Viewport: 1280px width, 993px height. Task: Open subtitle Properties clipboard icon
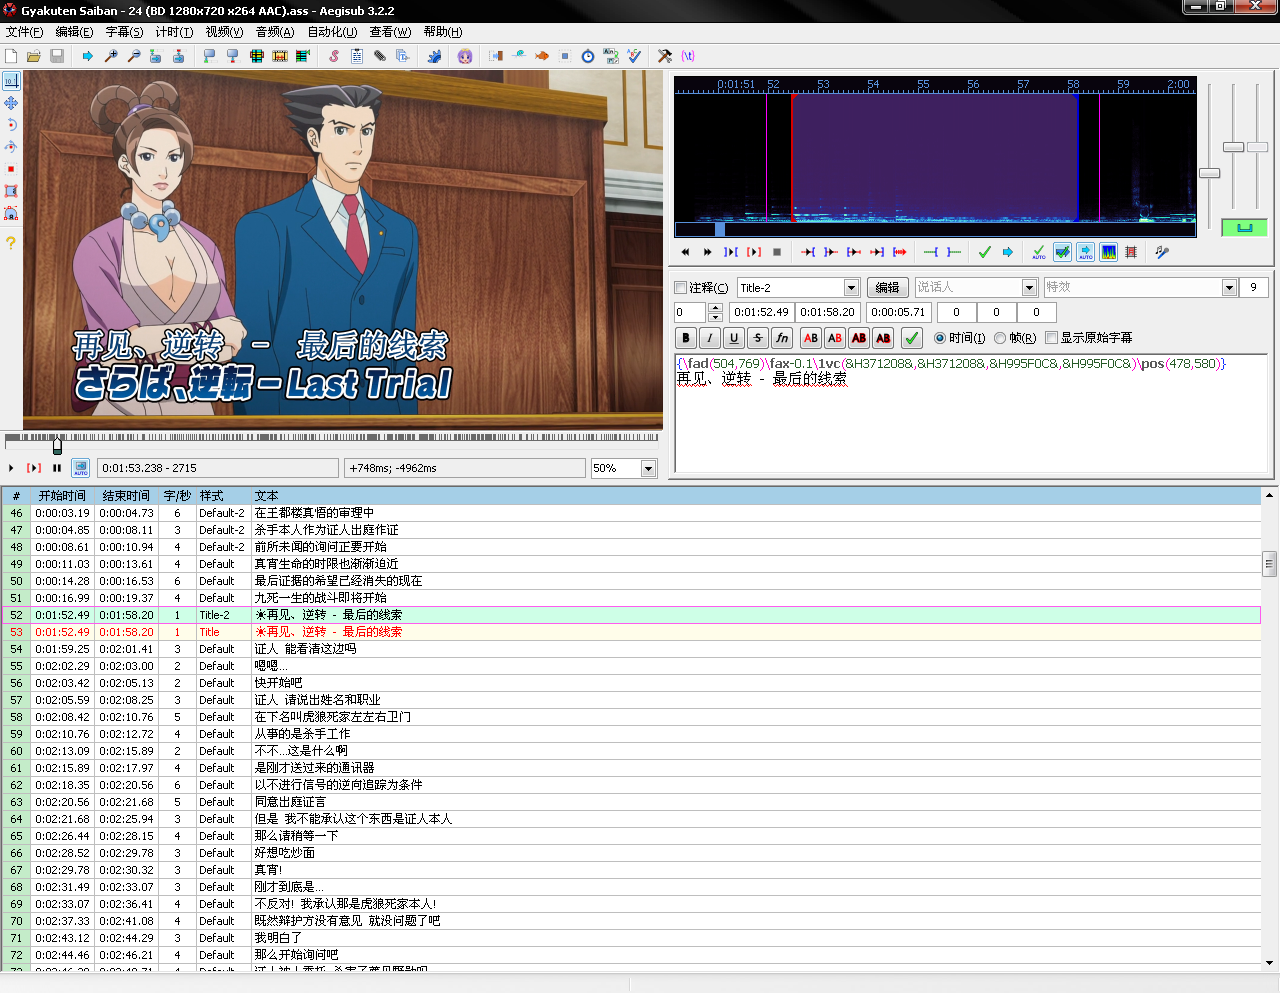click(357, 56)
